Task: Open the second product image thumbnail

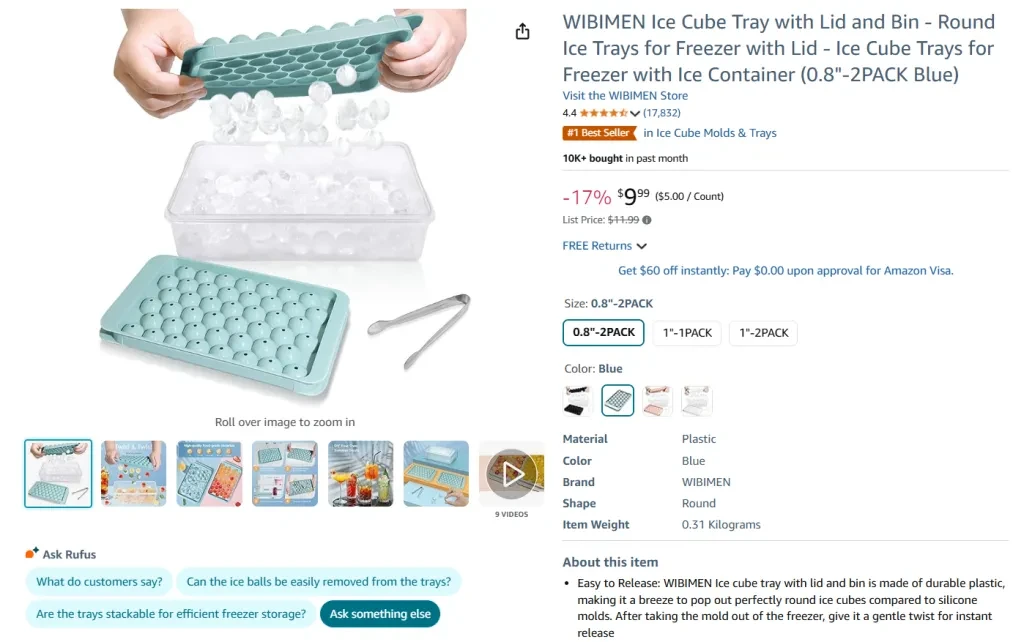Action: (x=134, y=473)
